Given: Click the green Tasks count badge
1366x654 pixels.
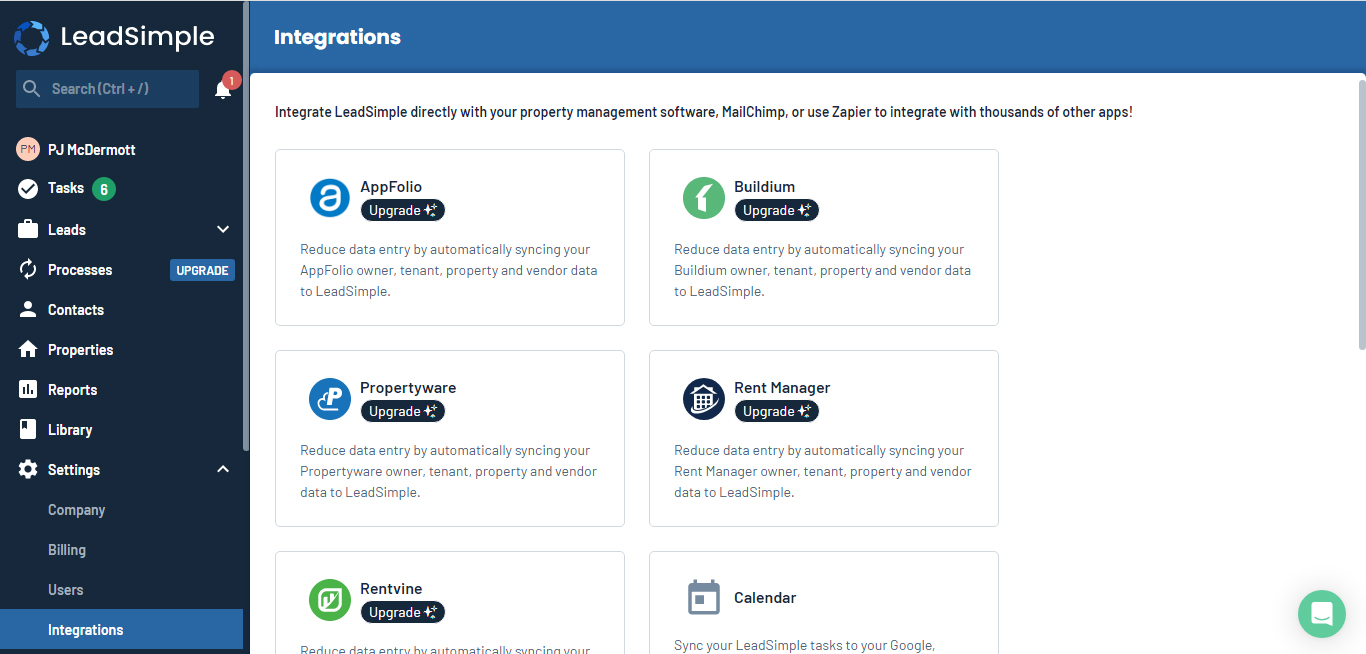Looking at the screenshot, I should coord(104,189).
